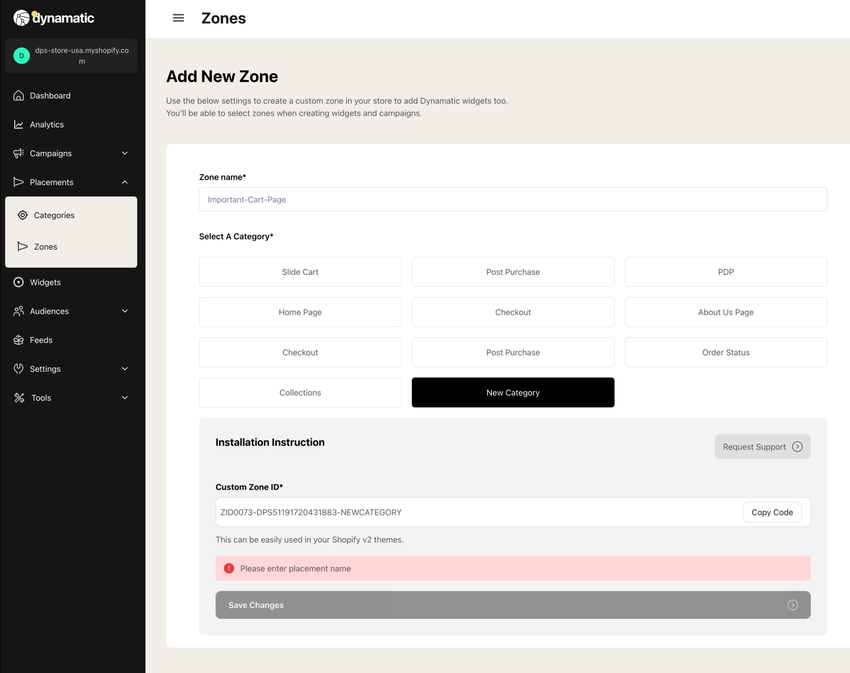Click the Copy Code button

pos(772,512)
